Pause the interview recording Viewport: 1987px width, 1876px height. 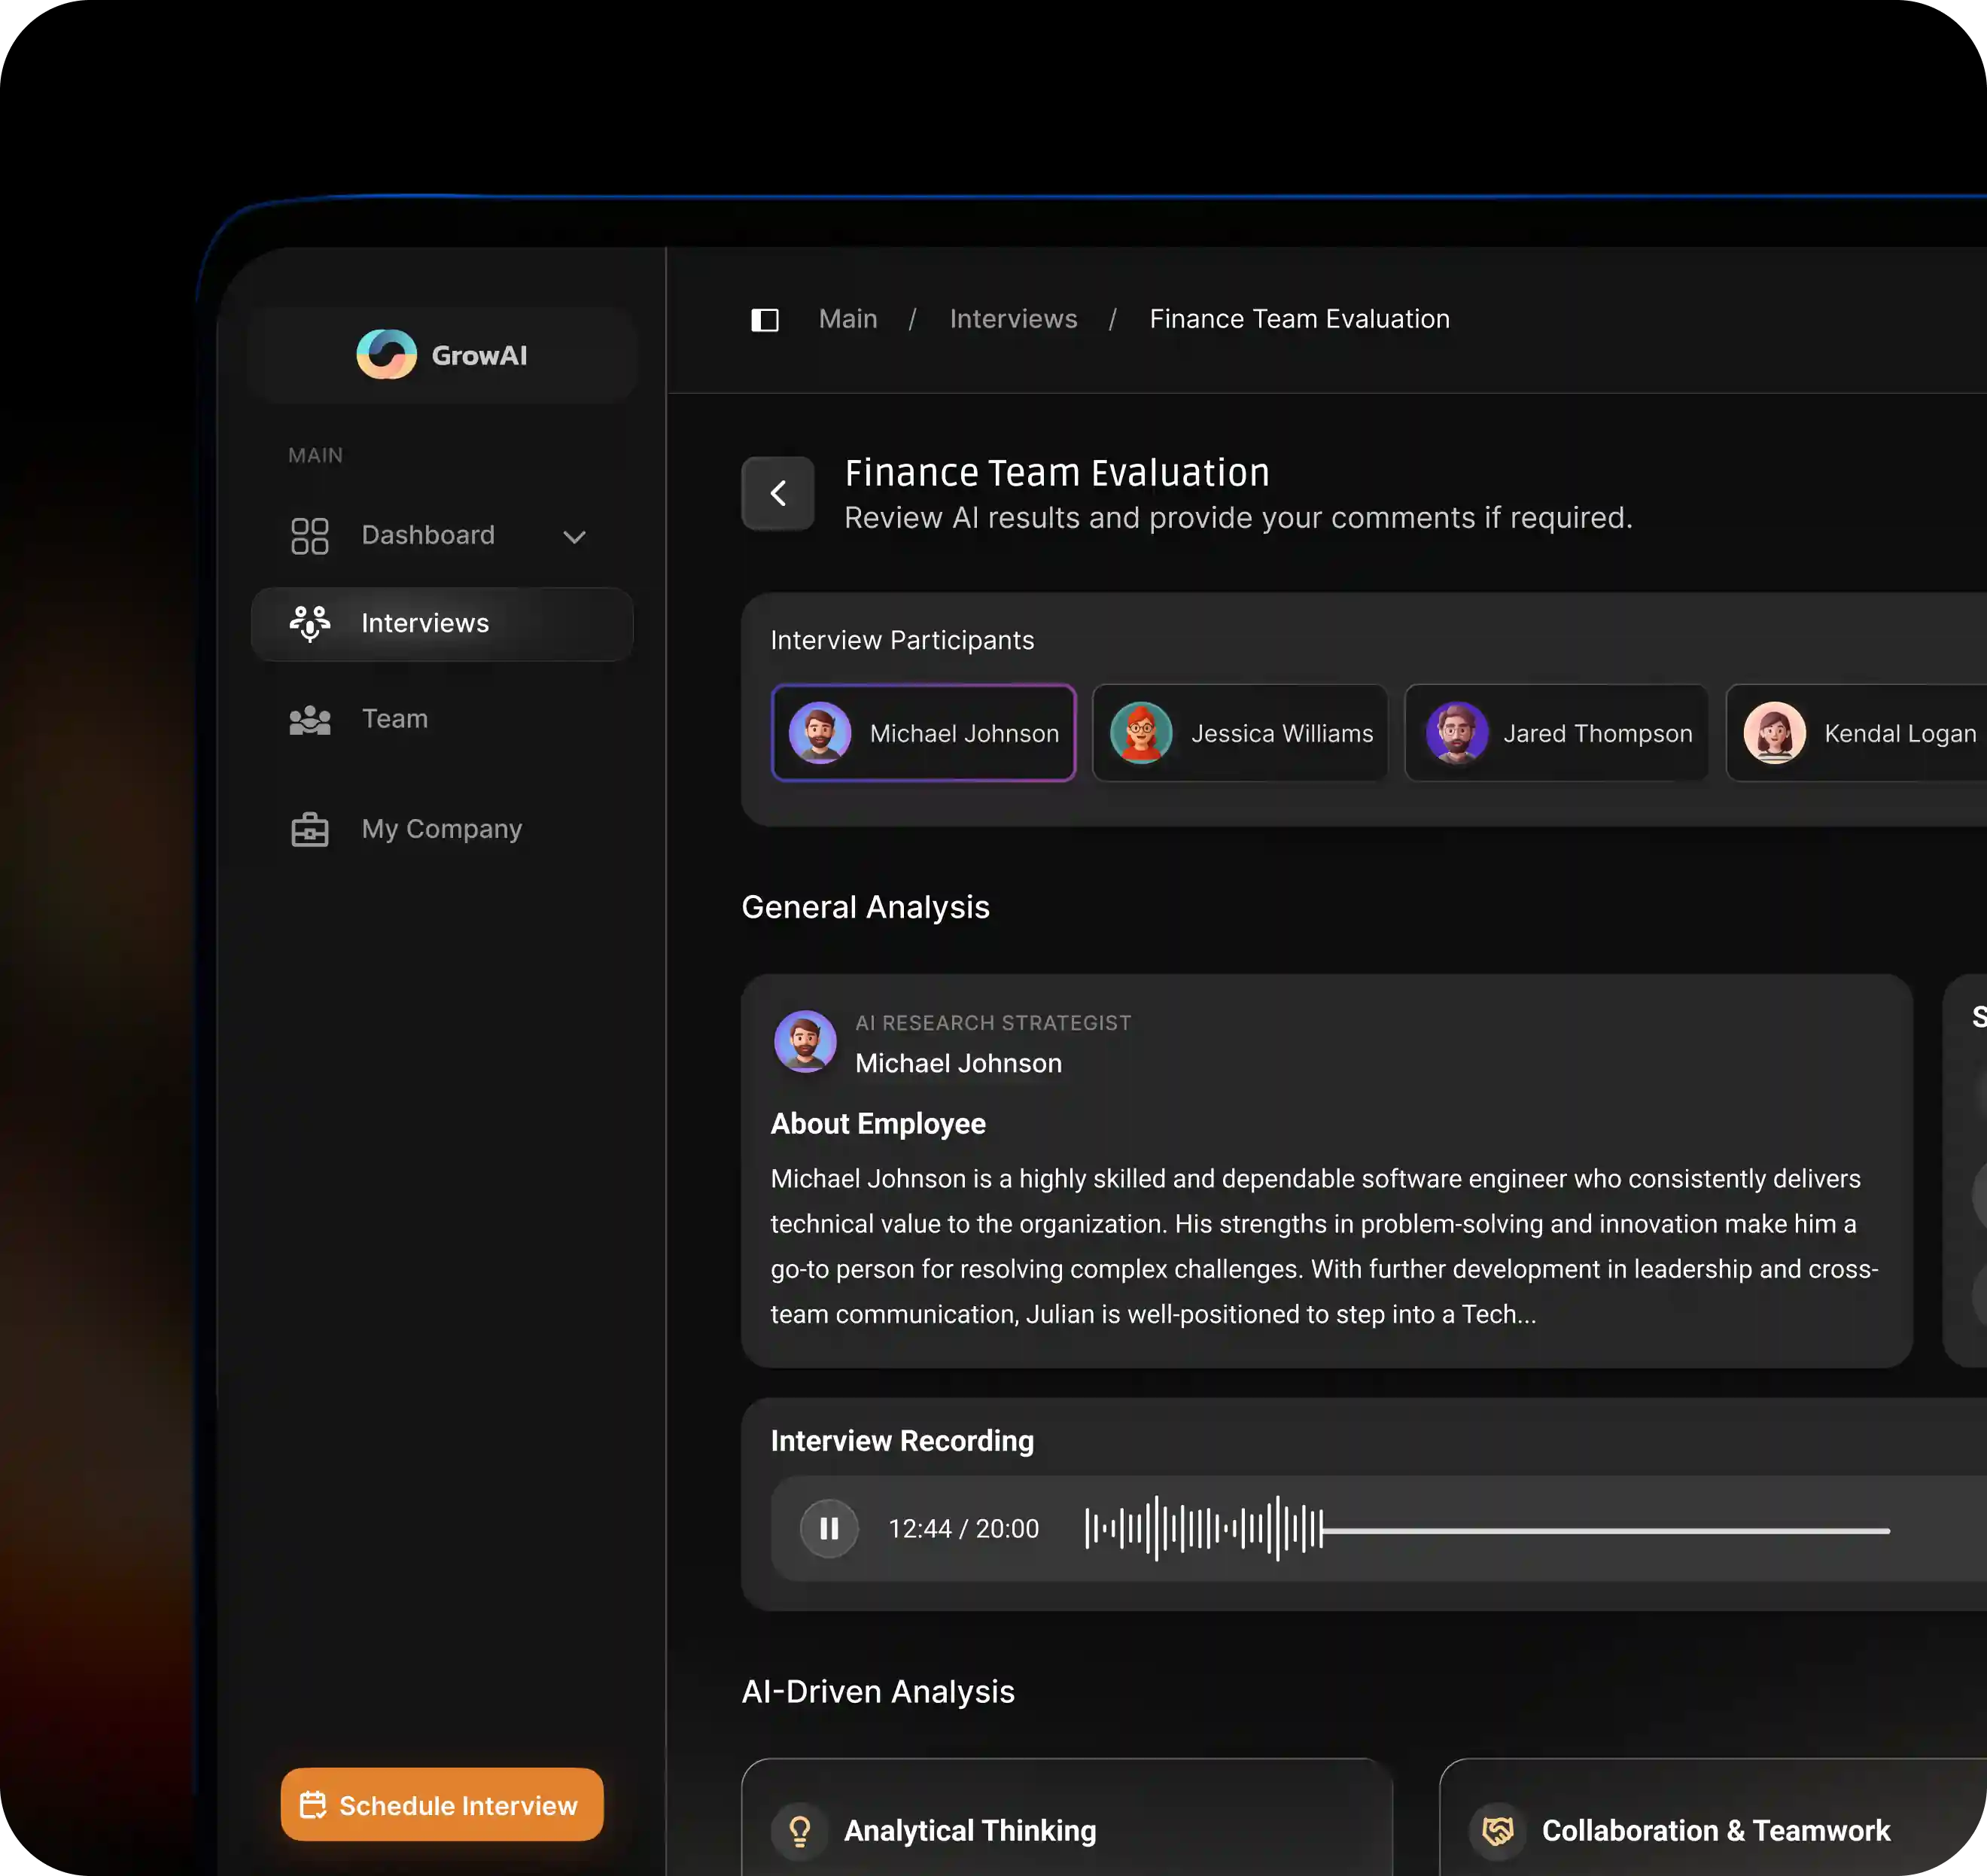pos(829,1529)
